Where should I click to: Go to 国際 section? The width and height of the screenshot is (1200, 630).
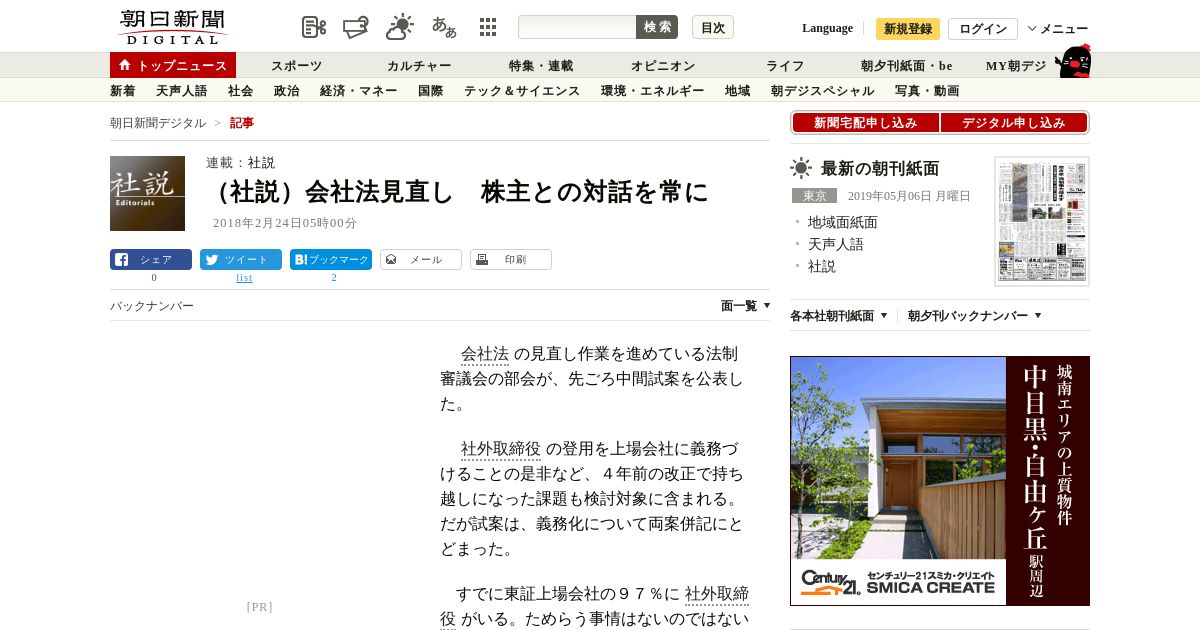point(431,91)
